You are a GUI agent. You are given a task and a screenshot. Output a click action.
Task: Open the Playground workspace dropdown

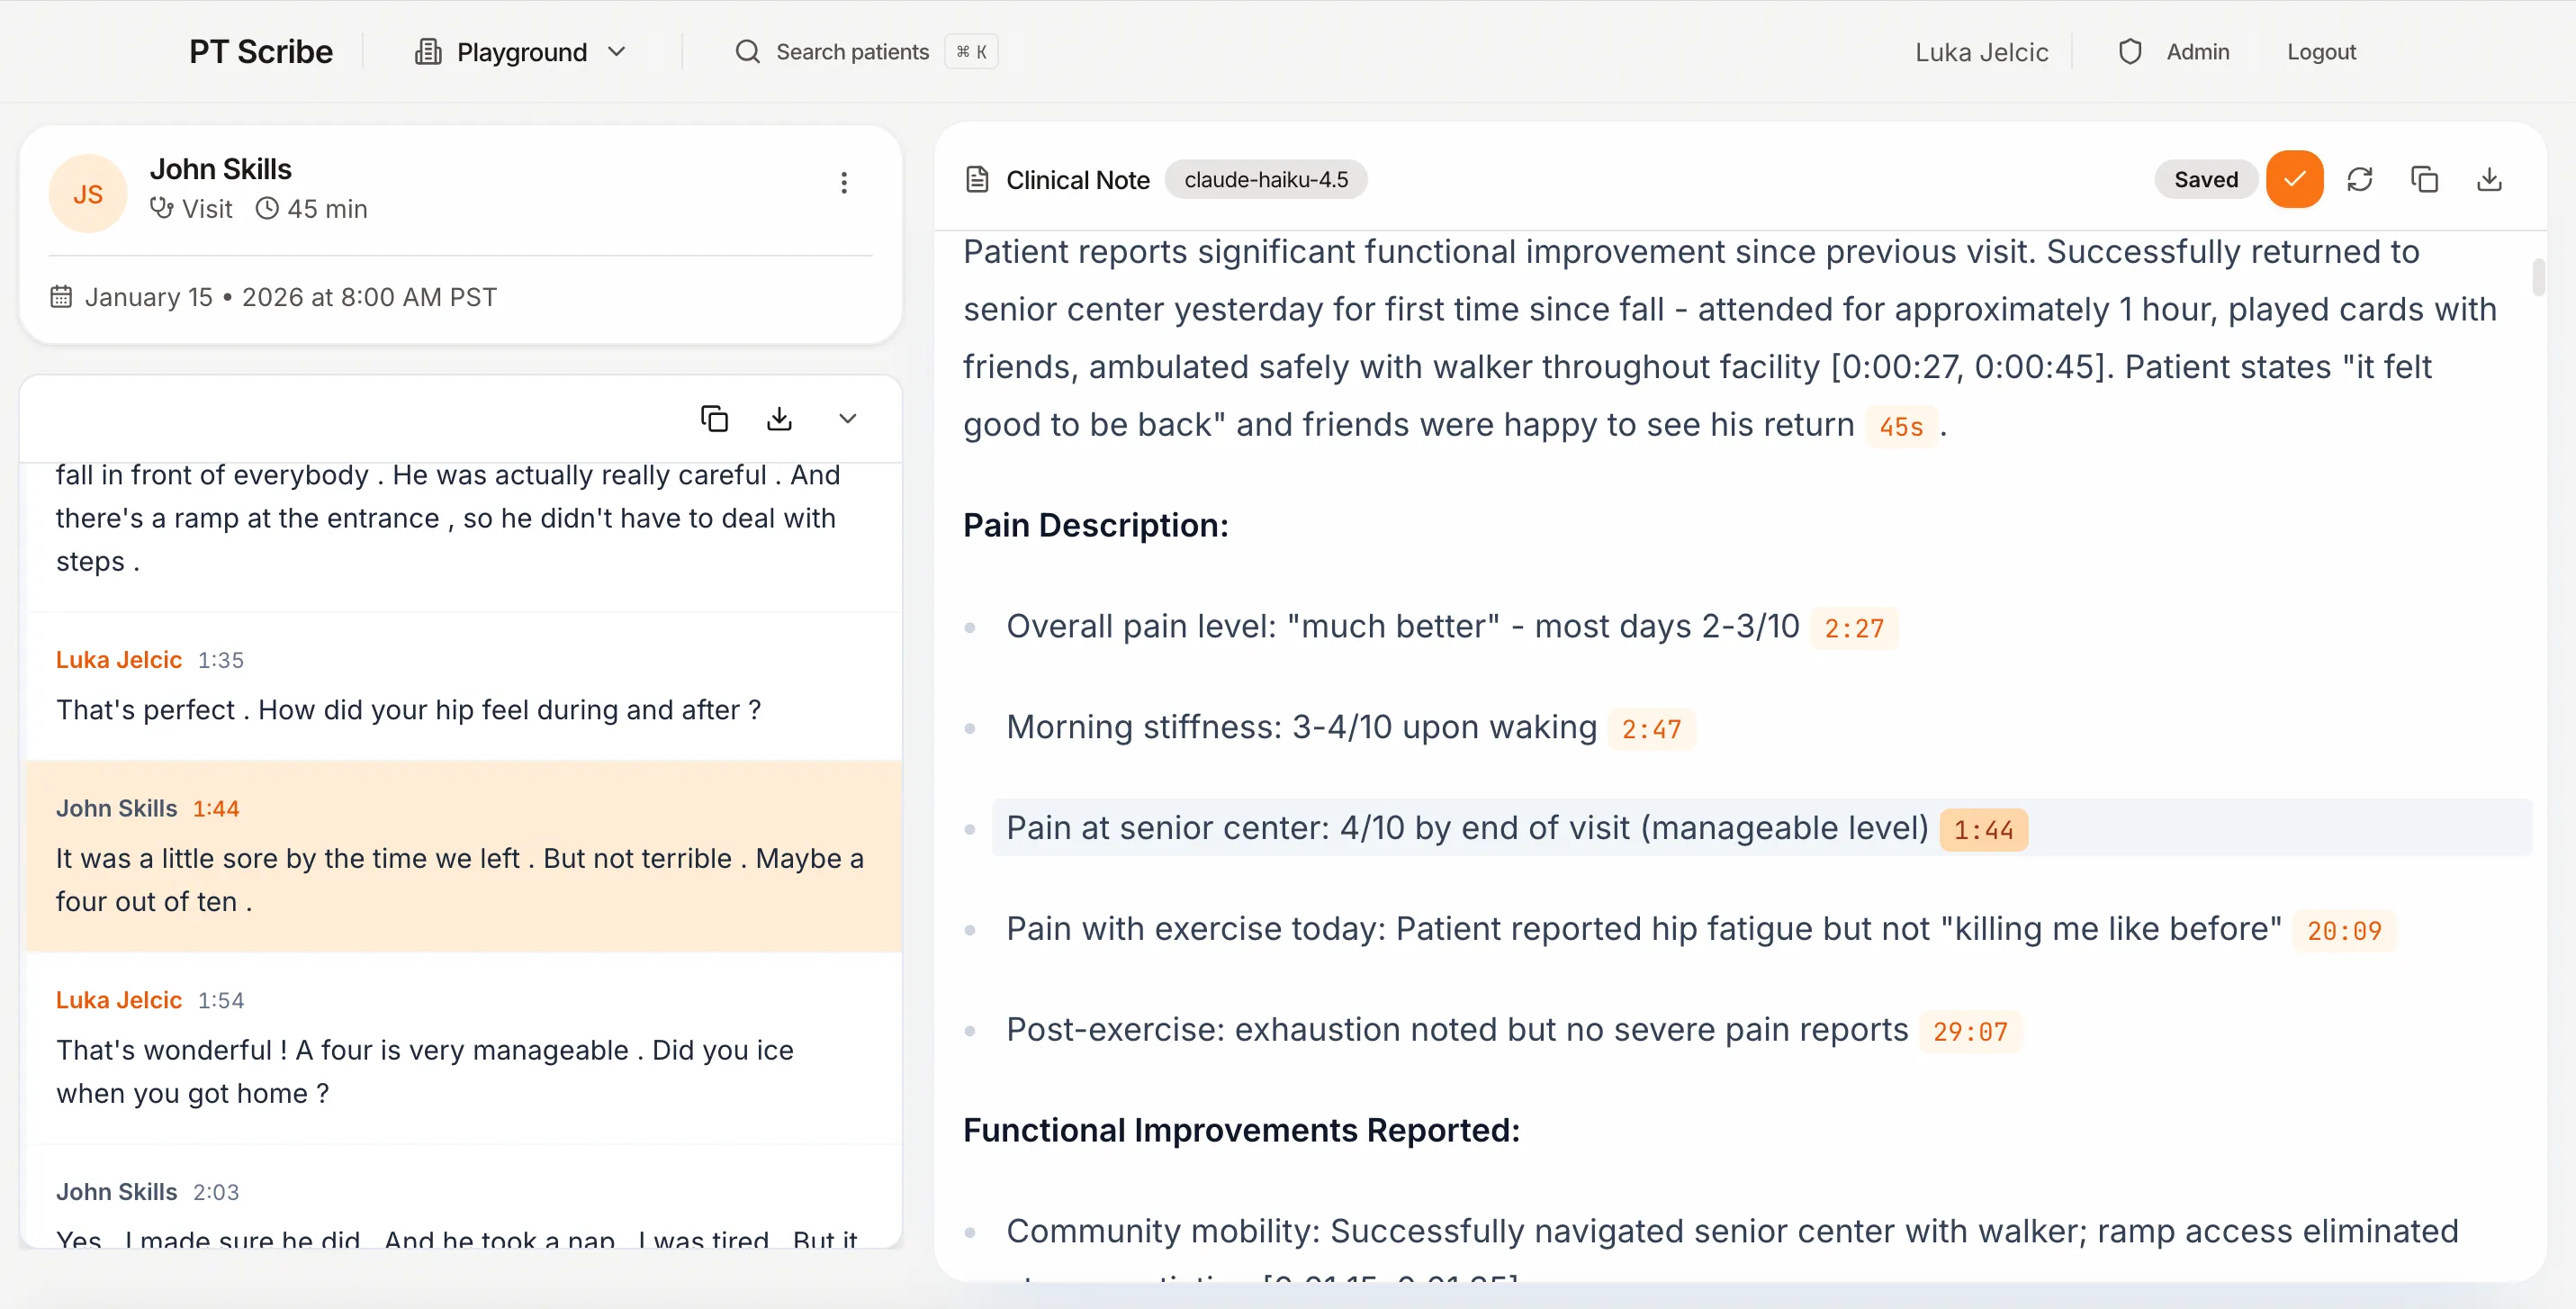[521, 52]
